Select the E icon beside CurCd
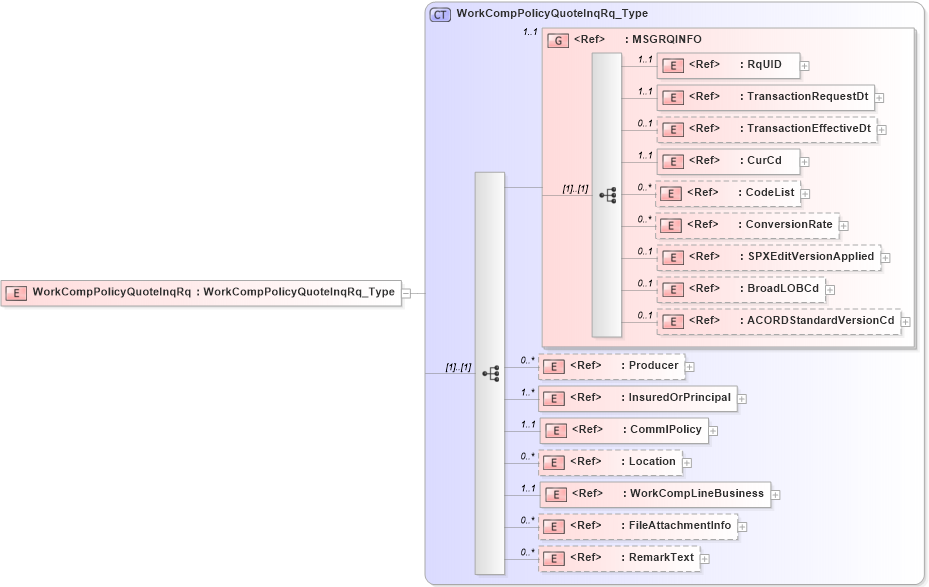The image size is (929, 587). pos(672,161)
